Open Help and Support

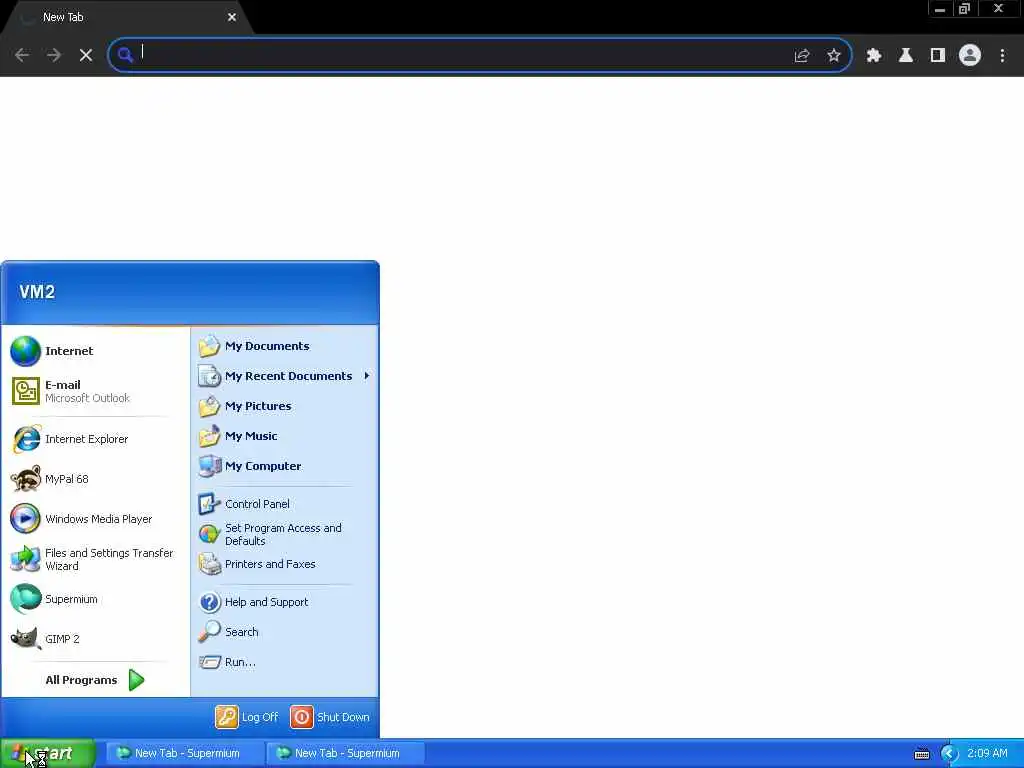point(284,602)
